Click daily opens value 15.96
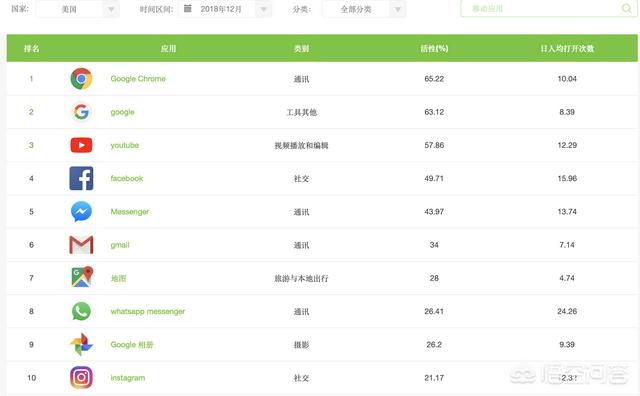 tap(567, 178)
